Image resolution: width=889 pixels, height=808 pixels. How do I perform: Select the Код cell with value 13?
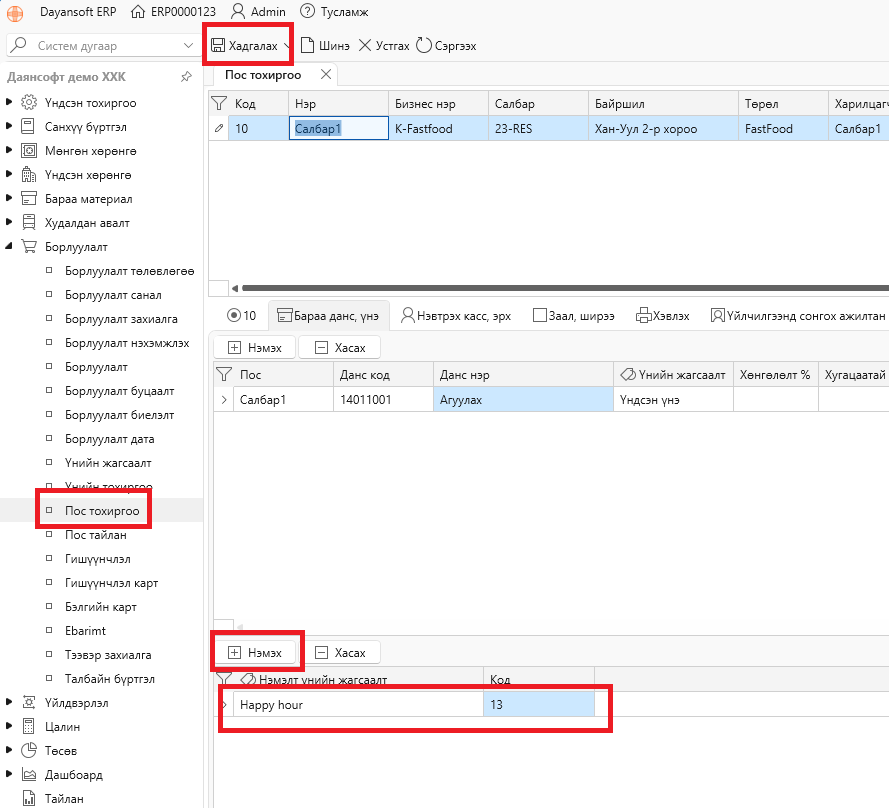tap(538, 704)
